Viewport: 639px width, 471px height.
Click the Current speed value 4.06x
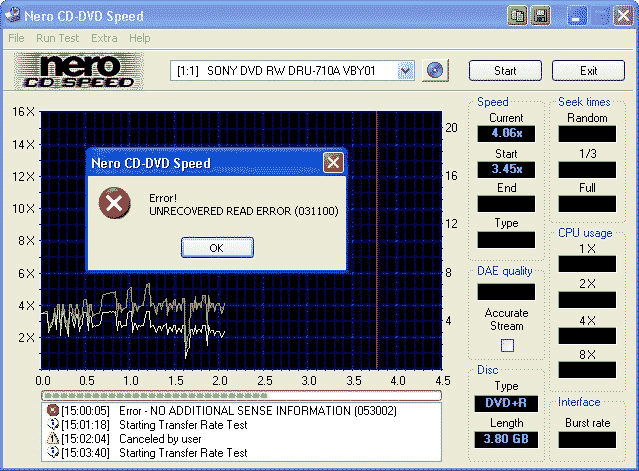point(506,133)
